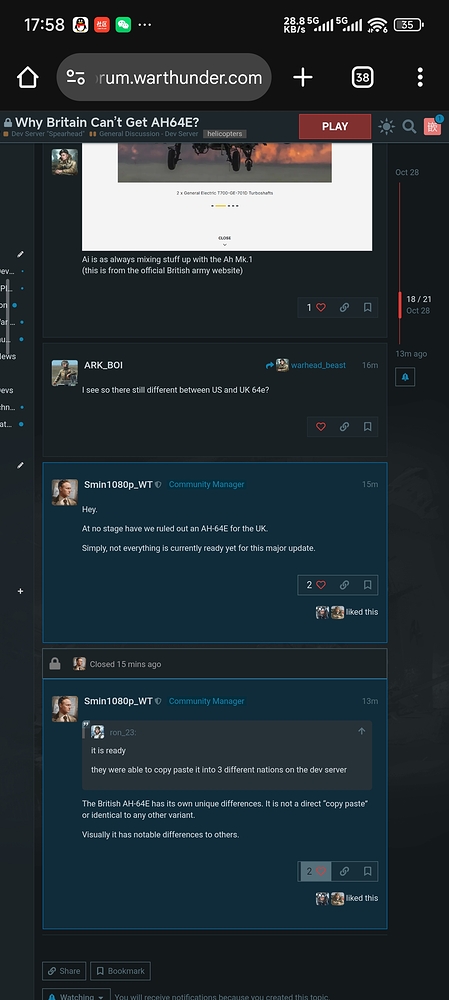
Task: Open ARK_BOI username profile
Action: [x=103, y=365]
